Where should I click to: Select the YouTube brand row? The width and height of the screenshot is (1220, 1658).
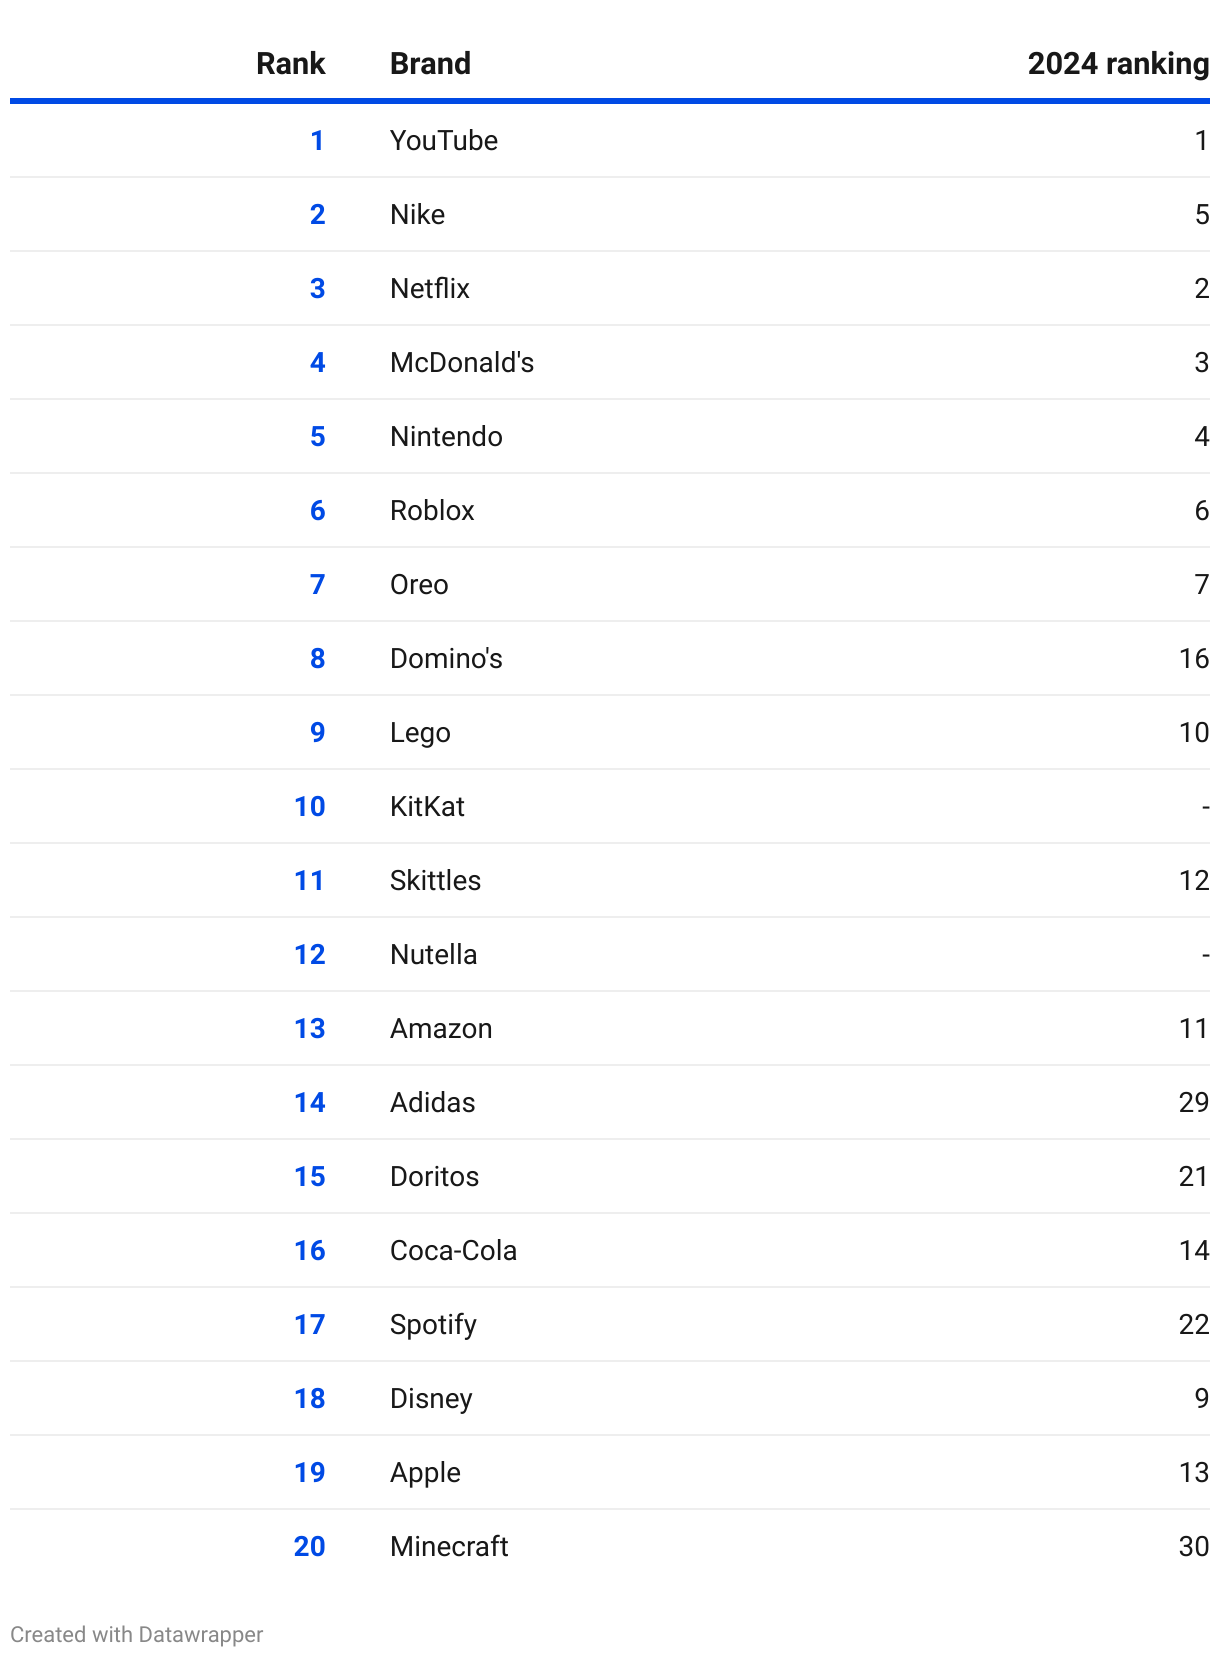[x=610, y=140]
